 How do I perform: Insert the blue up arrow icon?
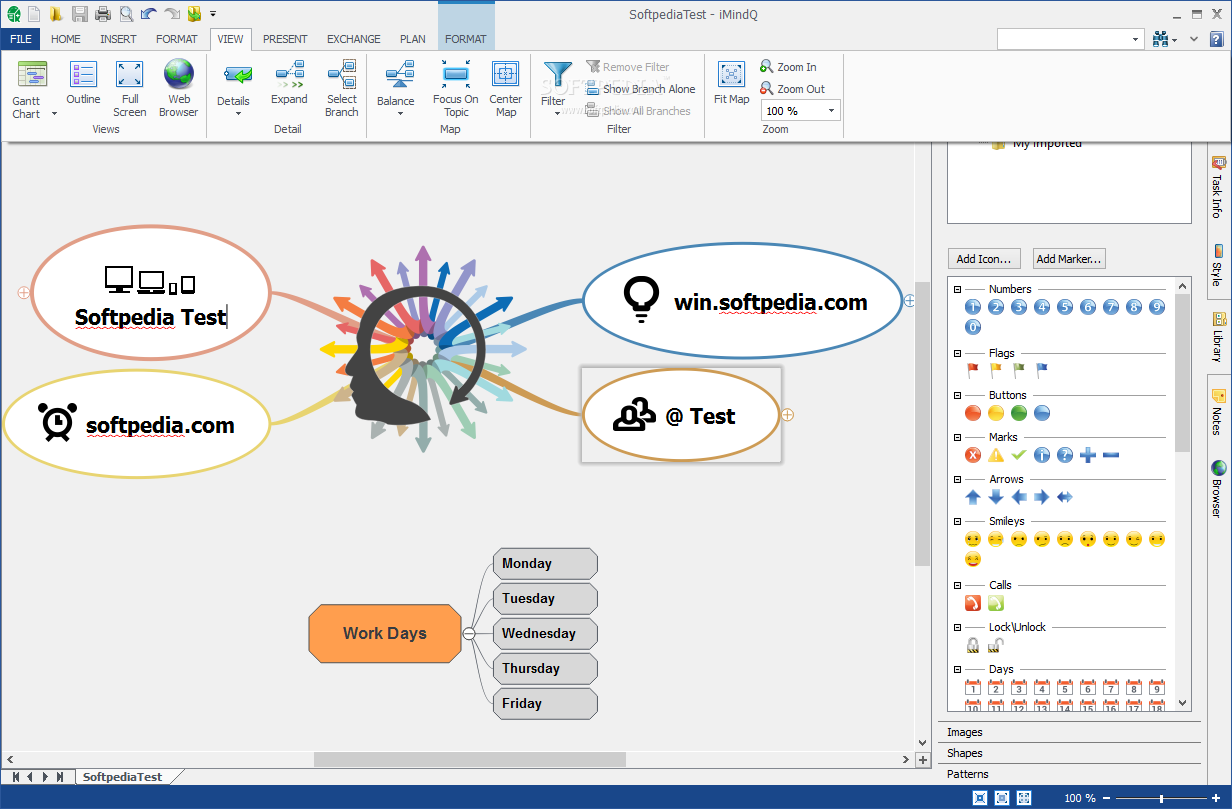973,497
